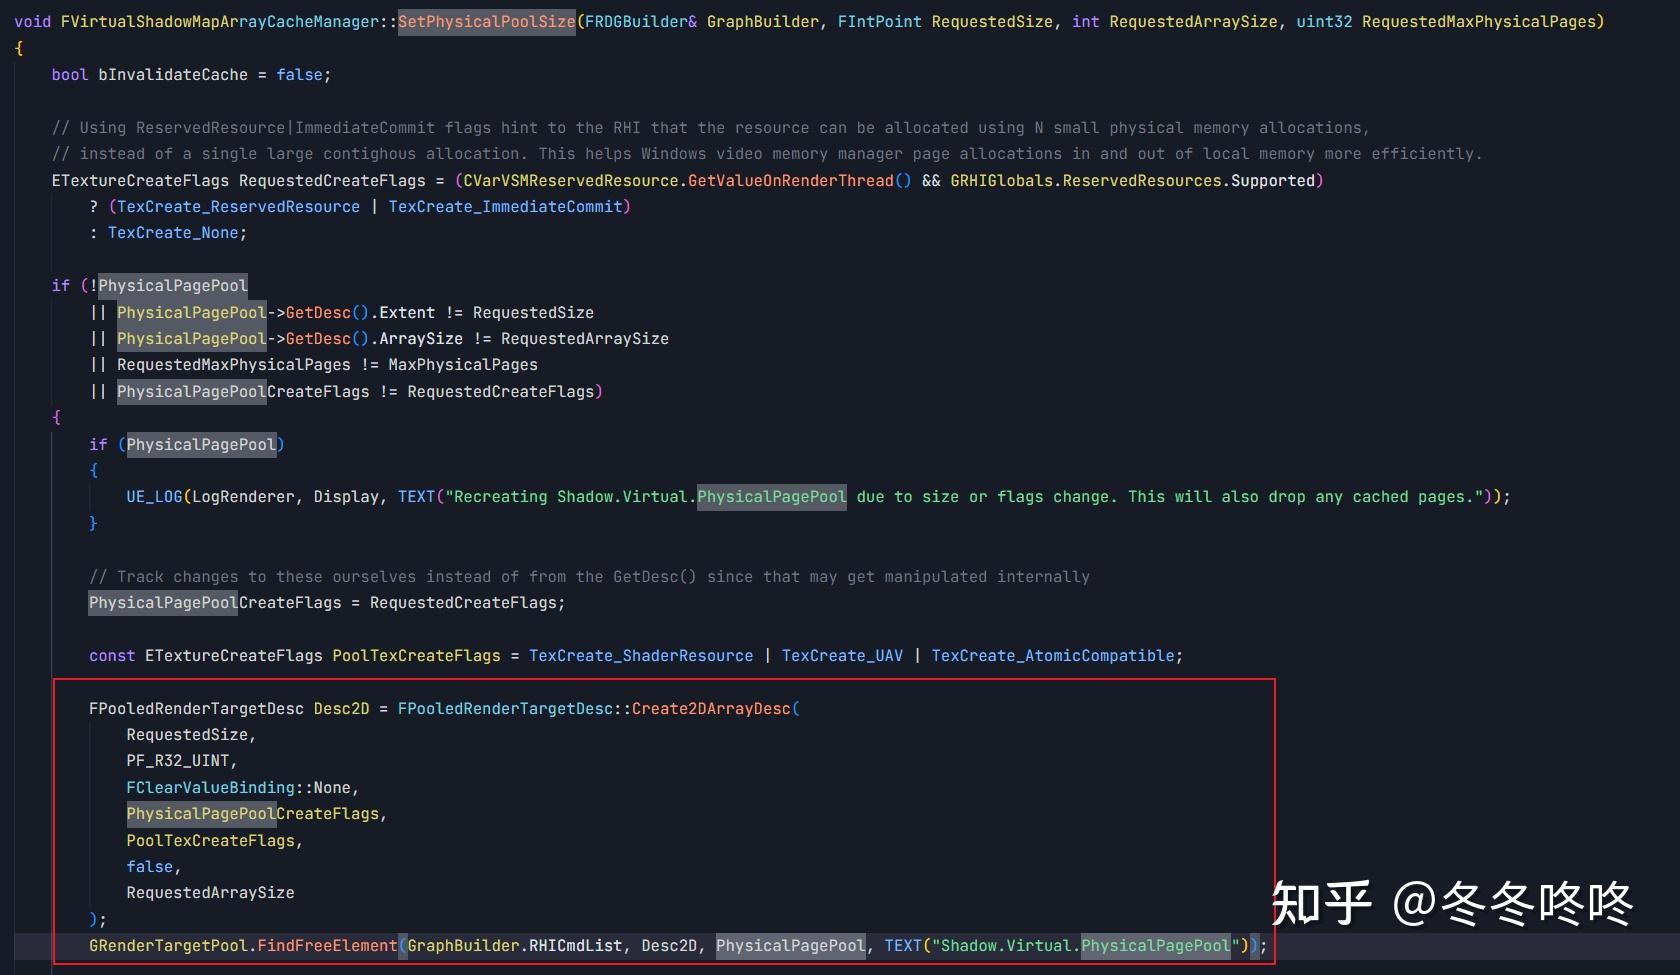
Task: Click the PF_R32_UINT pixel format argument
Action: tap(178, 760)
